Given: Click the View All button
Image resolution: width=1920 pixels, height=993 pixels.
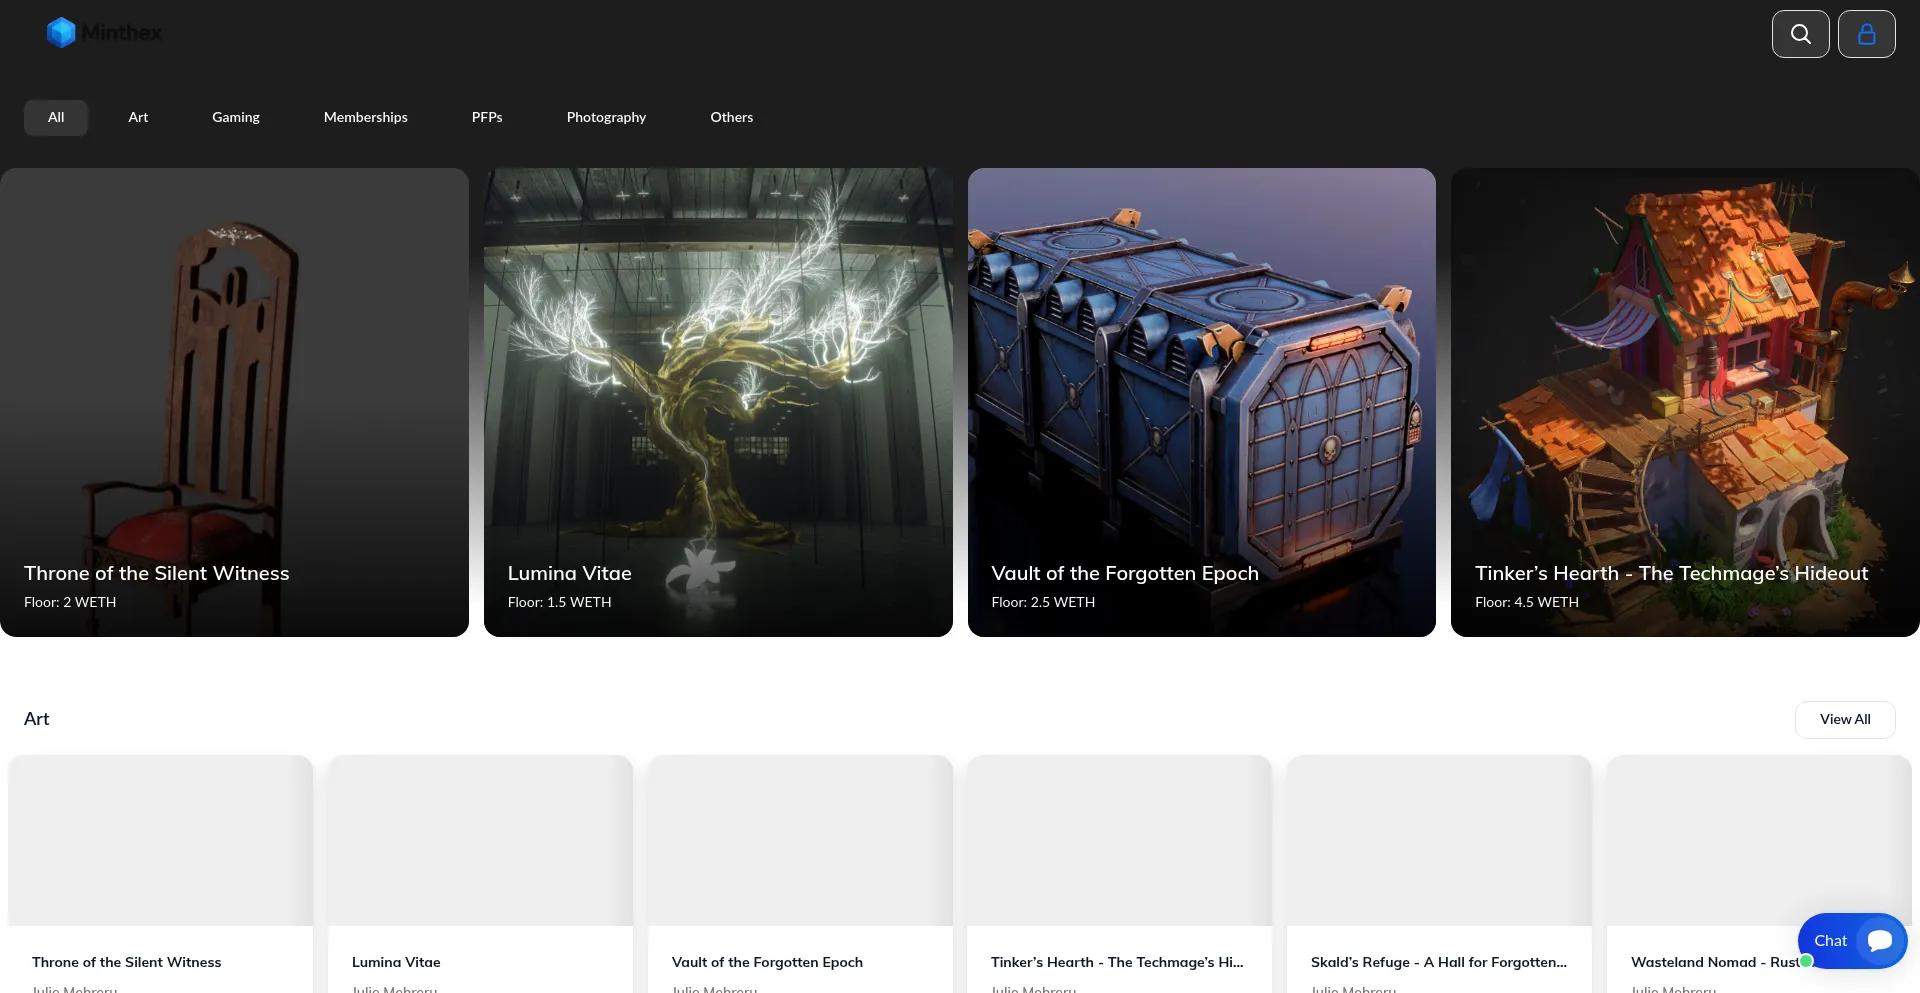Looking at the screenshot, I should (x=1844, y=719).
